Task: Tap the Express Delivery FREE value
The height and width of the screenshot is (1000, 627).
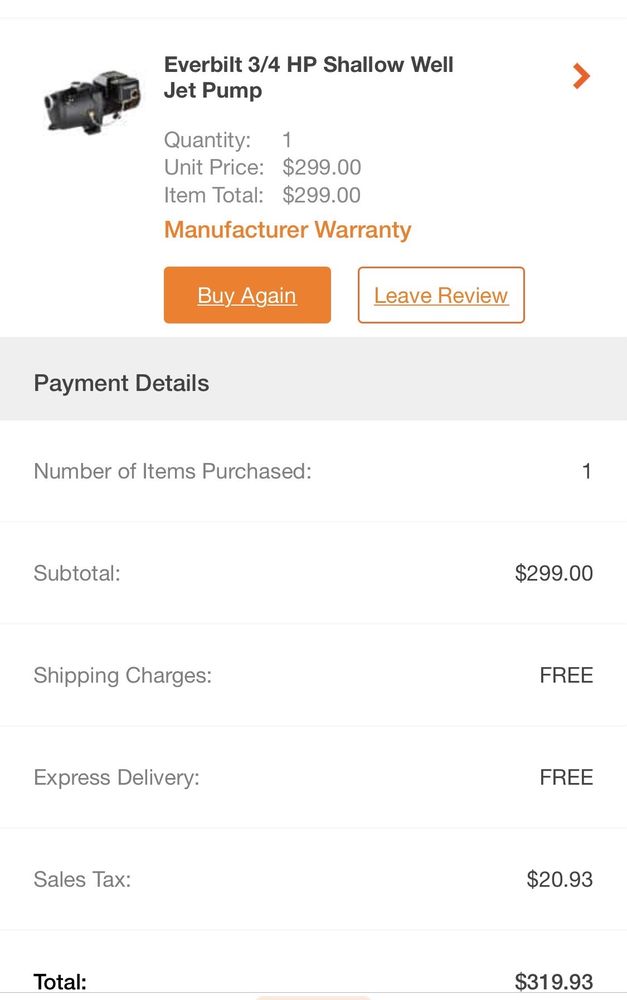Action: [566, 777]
